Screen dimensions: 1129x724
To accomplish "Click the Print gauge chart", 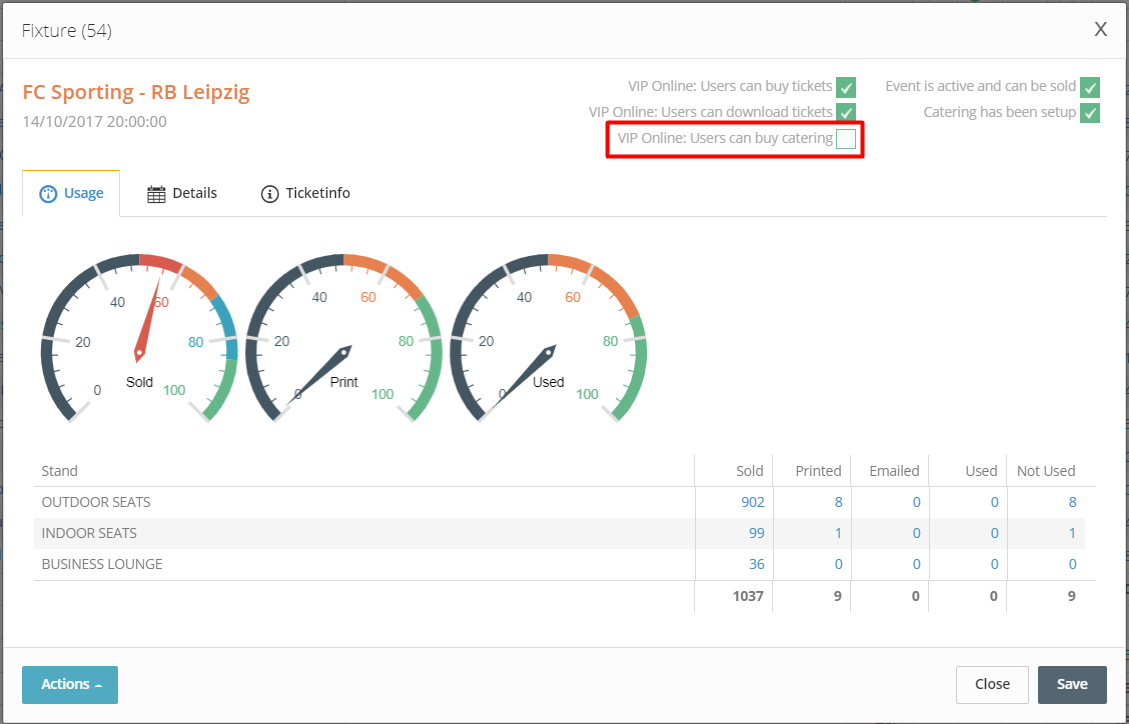I will [x=343, y=337].
